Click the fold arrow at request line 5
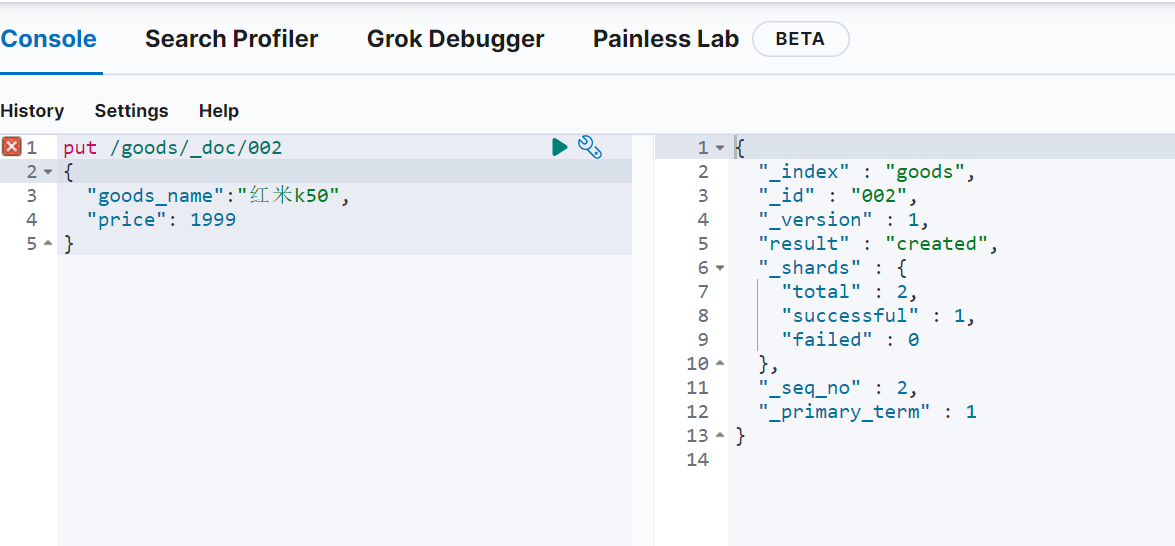Image resolution: width=1175 pixels, height=546 pixels. (x=48, y=244)
